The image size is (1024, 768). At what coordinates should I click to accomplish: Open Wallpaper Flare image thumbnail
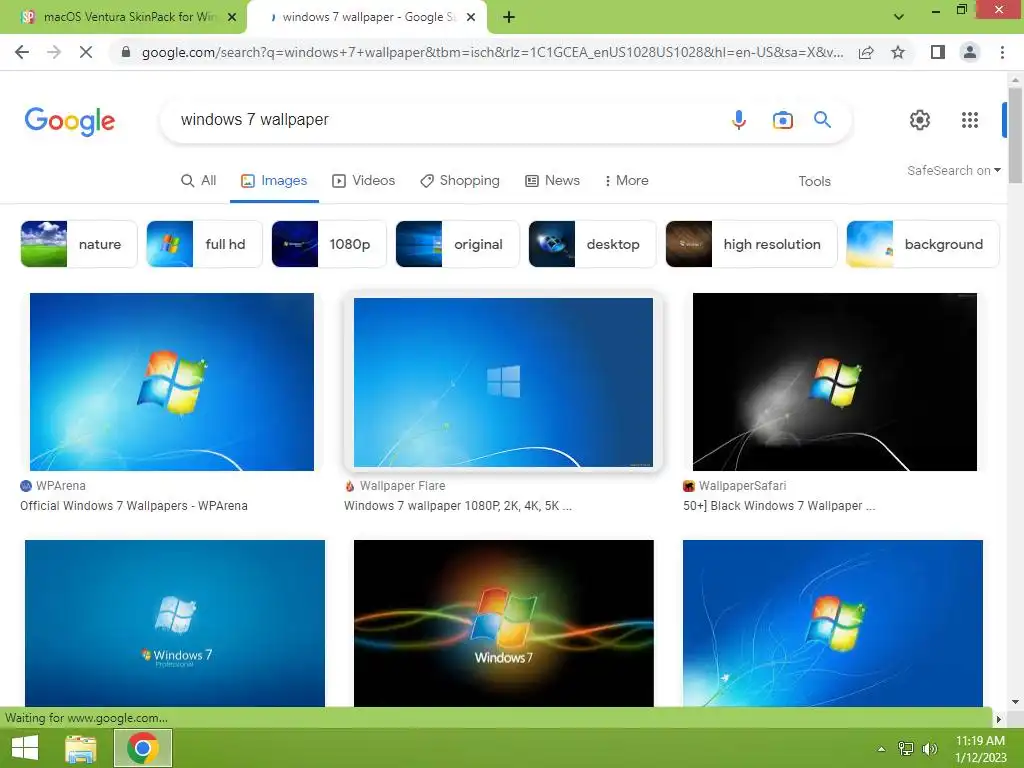click(504, 382)
